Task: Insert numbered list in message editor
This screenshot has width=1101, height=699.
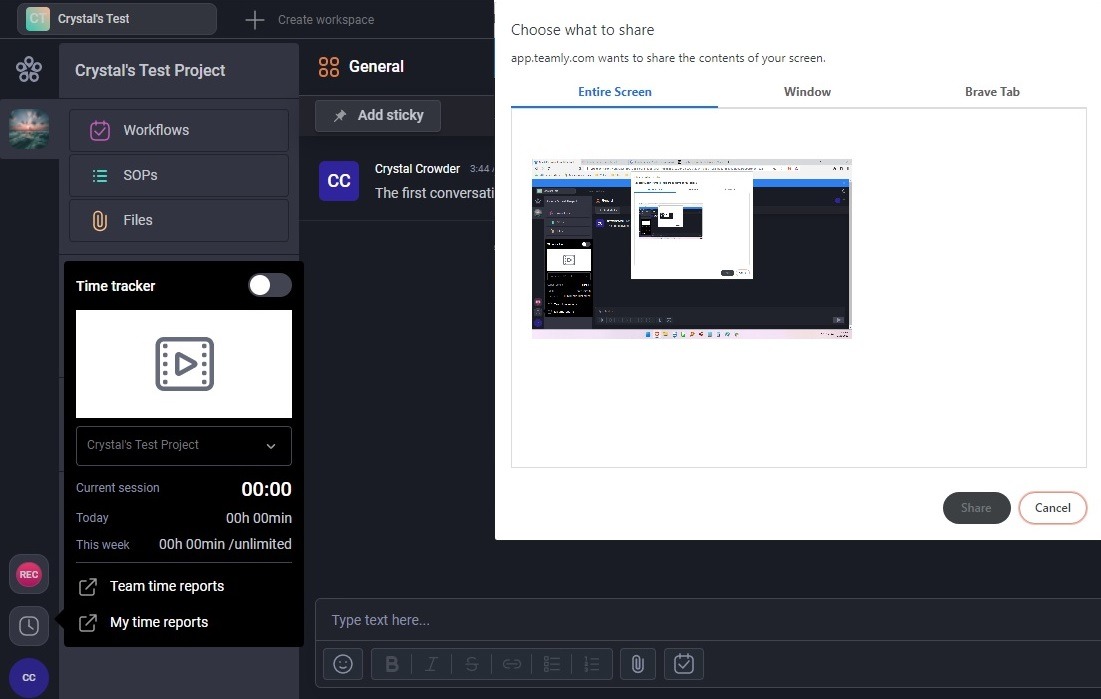Action: click(591, 664)
